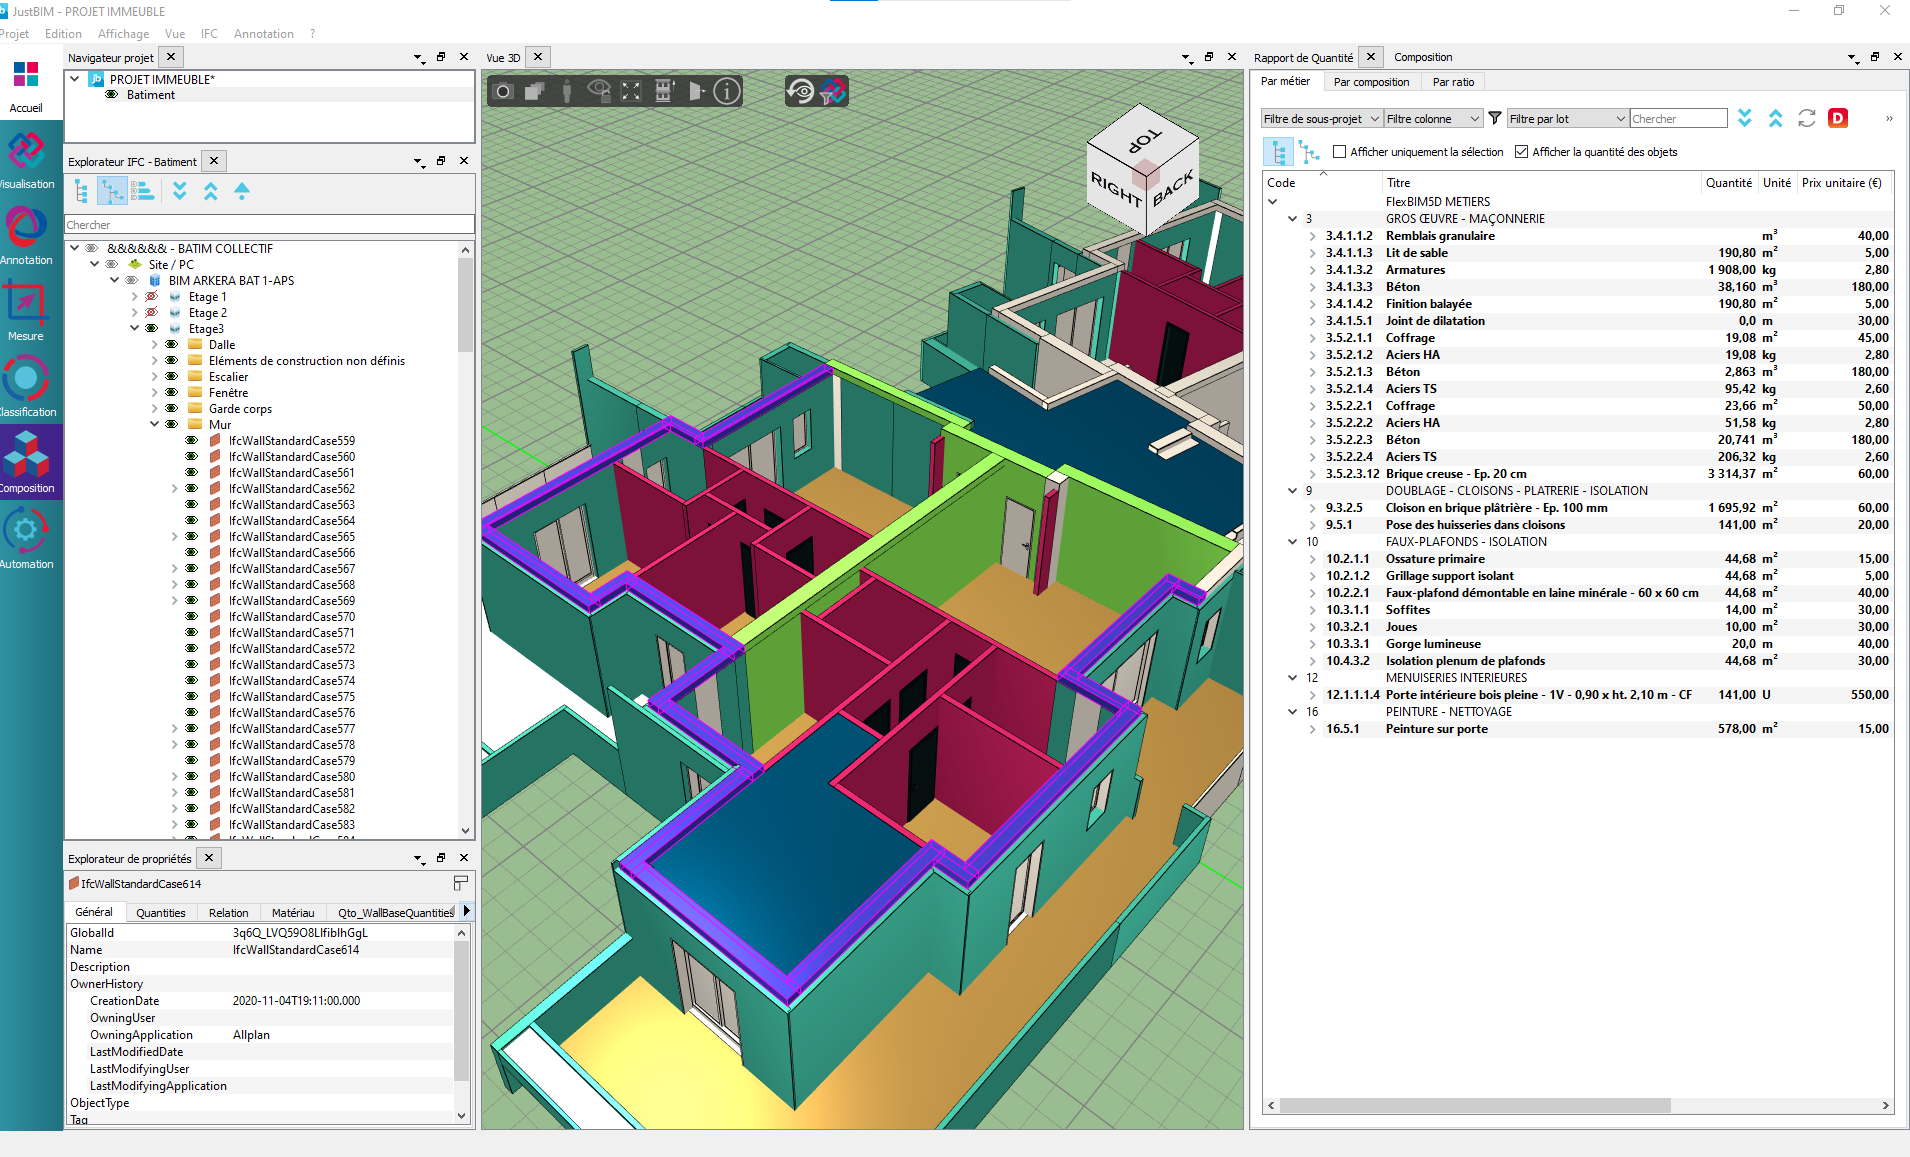This screenshot has width=1910, height=1157.
Task: Switch to the 'Par composition' tab
Action: (x=1371, y=82)
